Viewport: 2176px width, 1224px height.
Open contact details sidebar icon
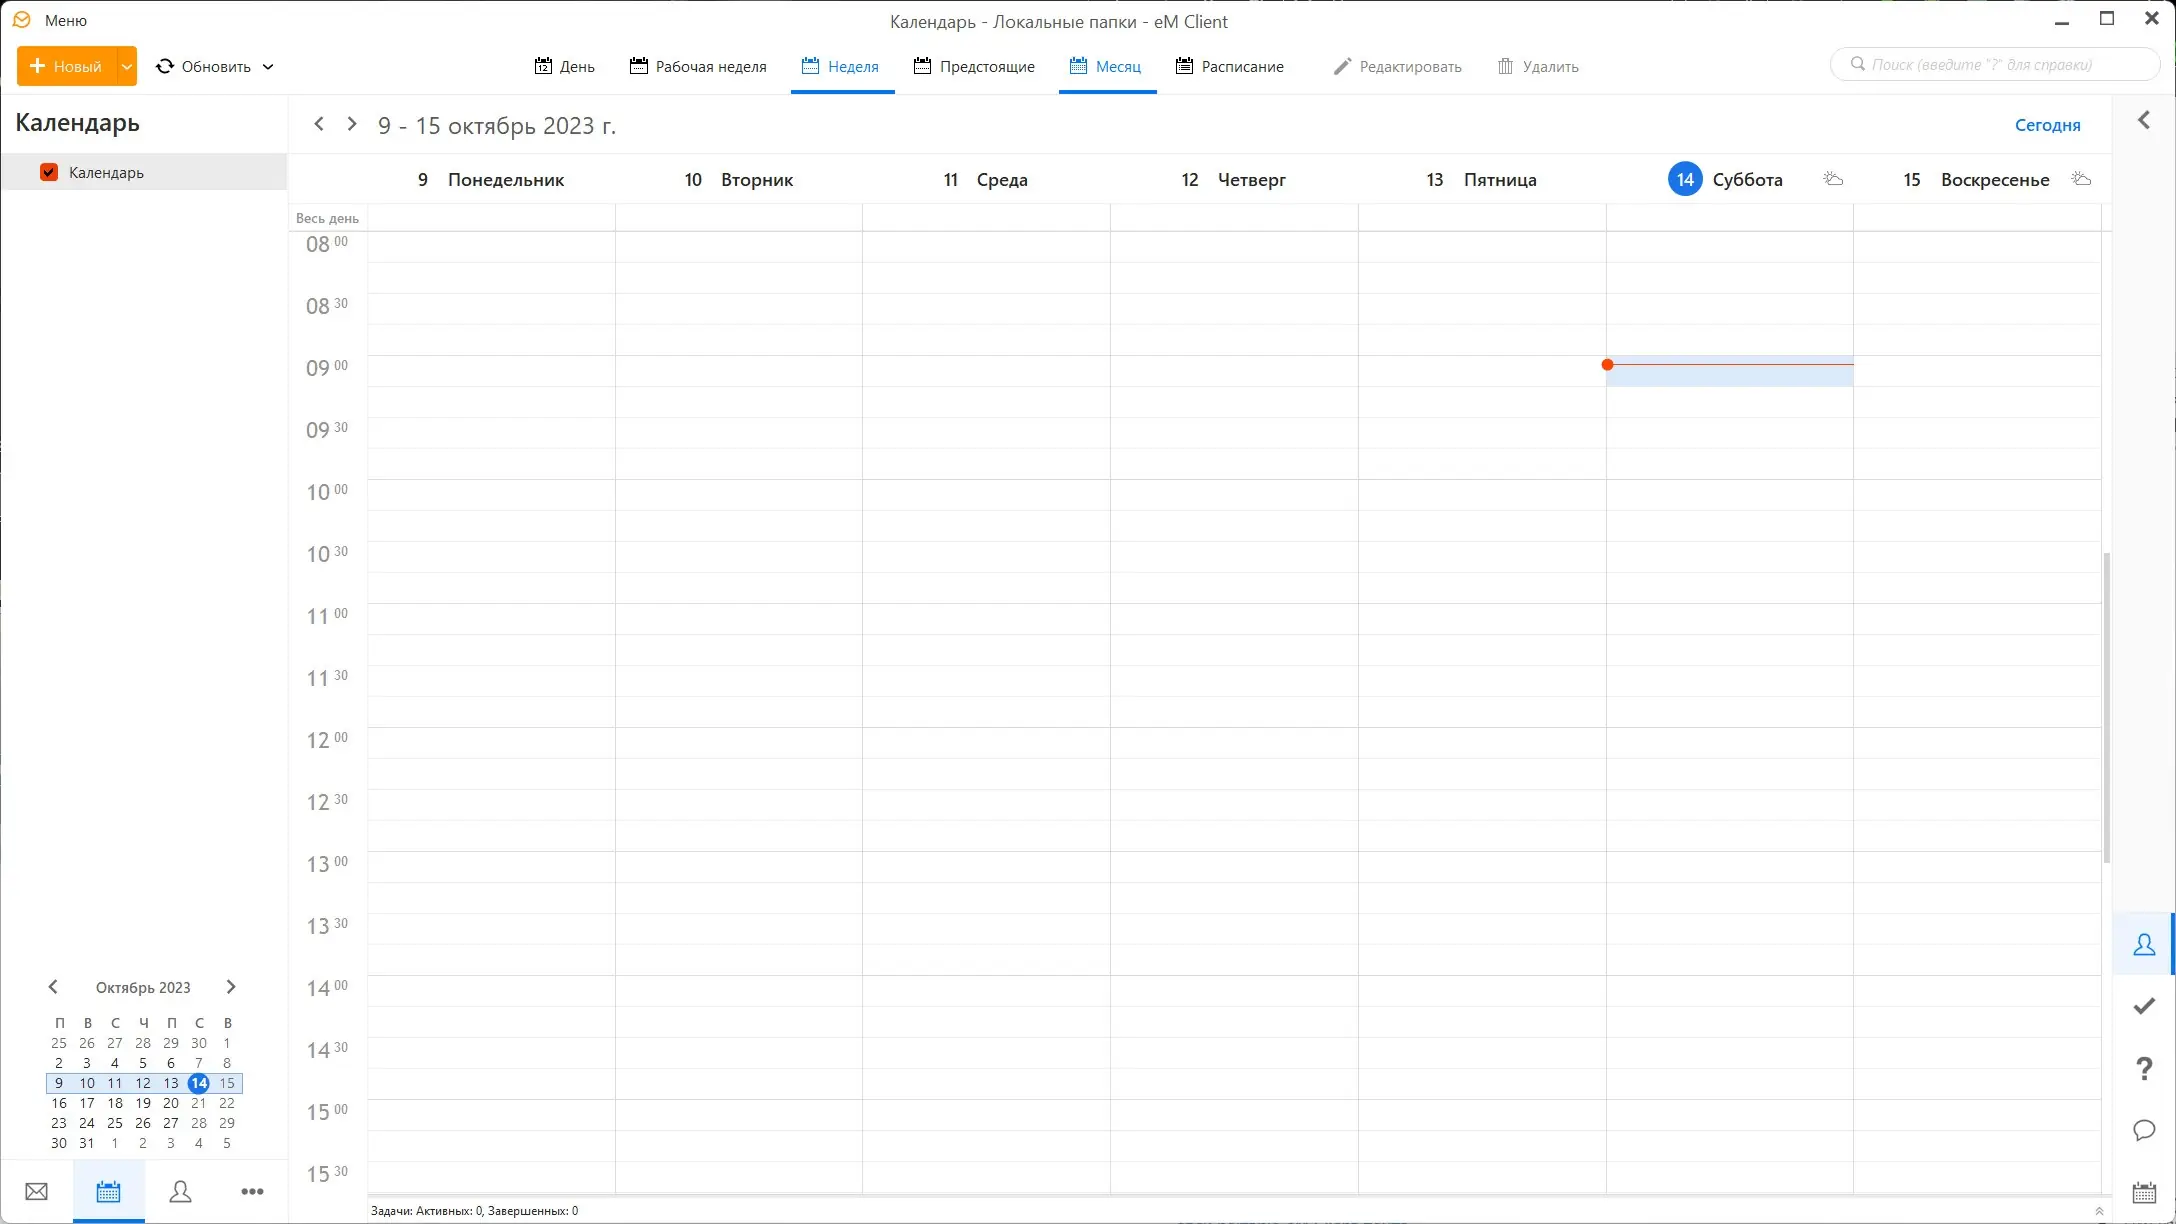tap(2143, 944)
